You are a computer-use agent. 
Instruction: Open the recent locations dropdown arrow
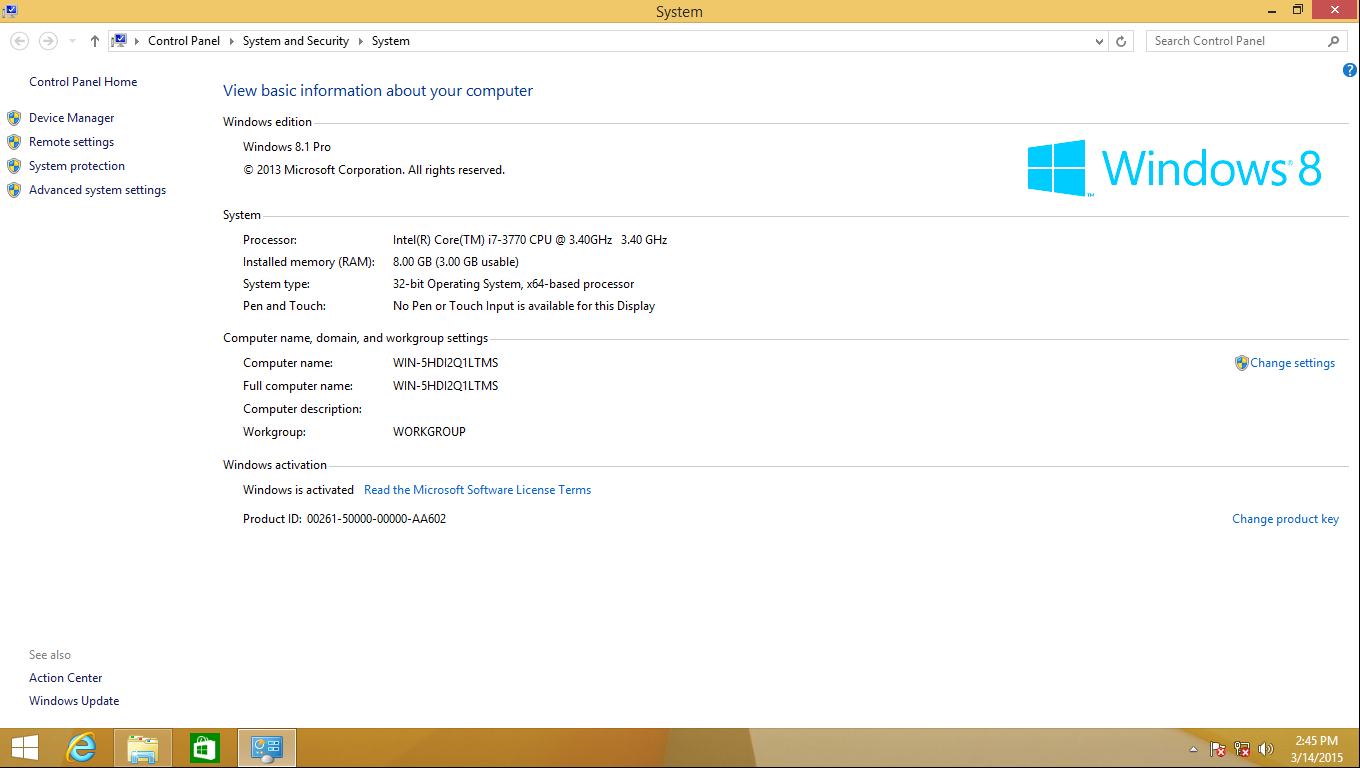(x=72, y=42)
